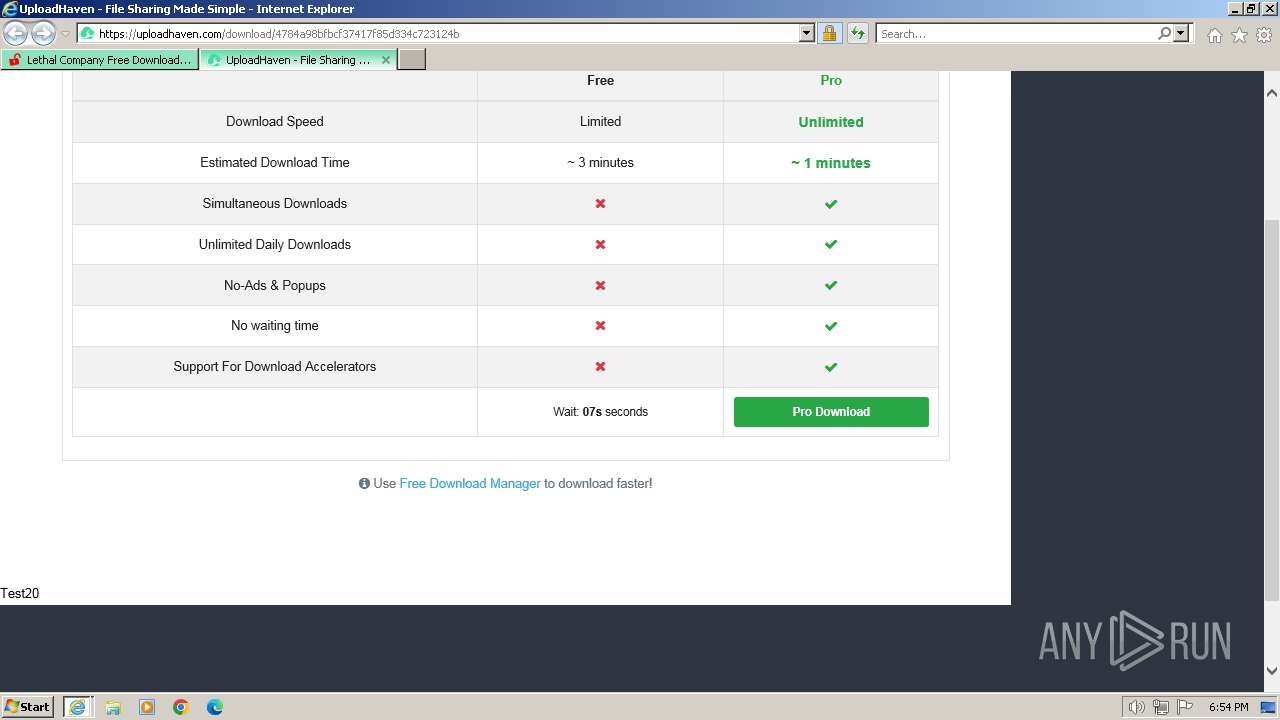Click Internet Explorer taskbar icon
1280x720 pixels.
(x=77, y=707)
